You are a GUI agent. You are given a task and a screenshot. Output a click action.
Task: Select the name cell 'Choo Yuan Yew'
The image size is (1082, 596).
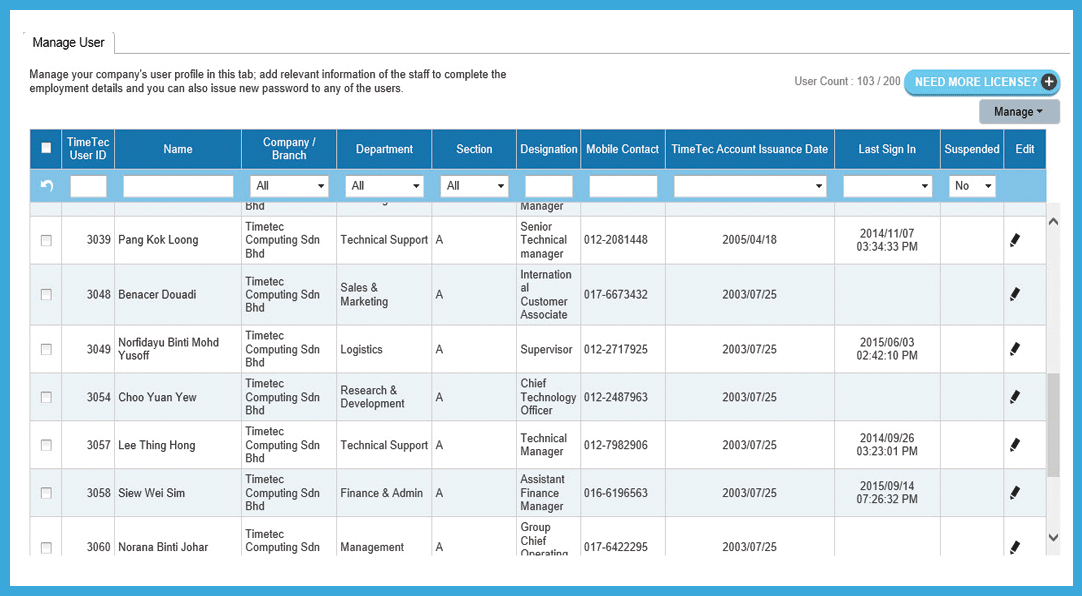coord(157,397)
